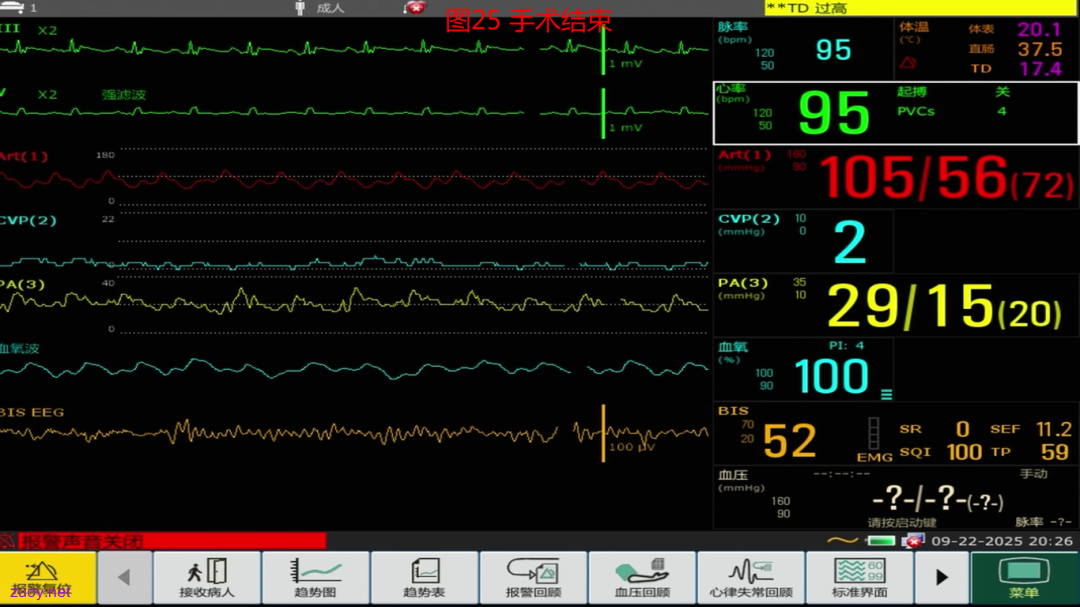Click the 手动 manual mode label in NIBP panel
Viewport: 1080px width, 607px height.
tap(1033, 473)
